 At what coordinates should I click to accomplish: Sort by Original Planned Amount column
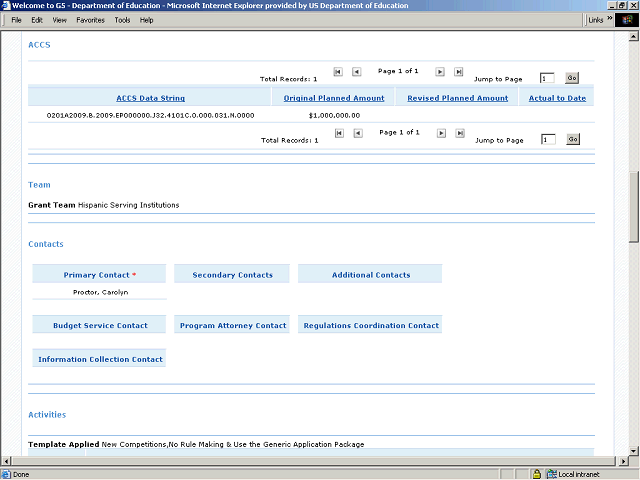[334, 98]
